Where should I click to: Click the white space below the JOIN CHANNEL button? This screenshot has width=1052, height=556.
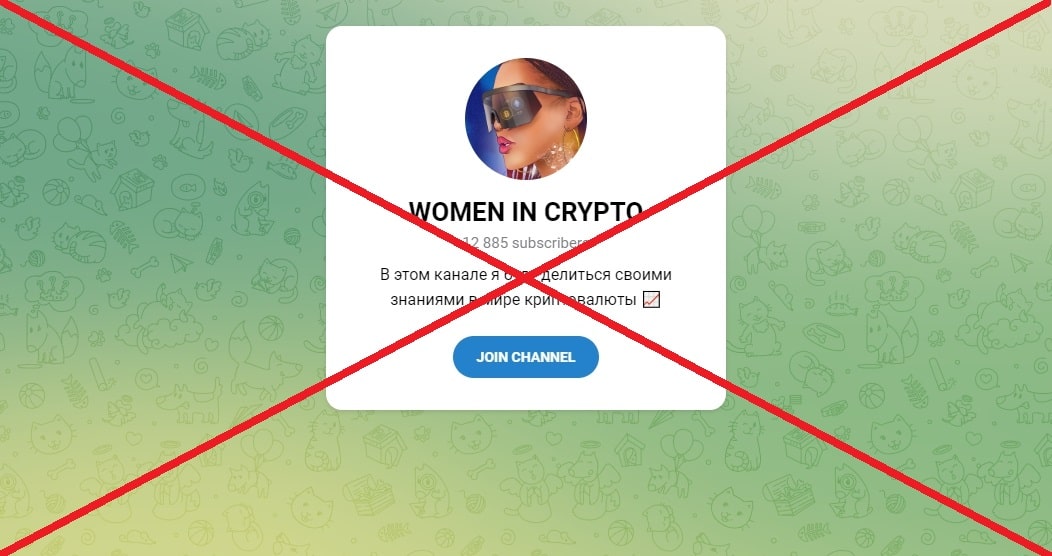coord(525,394)
